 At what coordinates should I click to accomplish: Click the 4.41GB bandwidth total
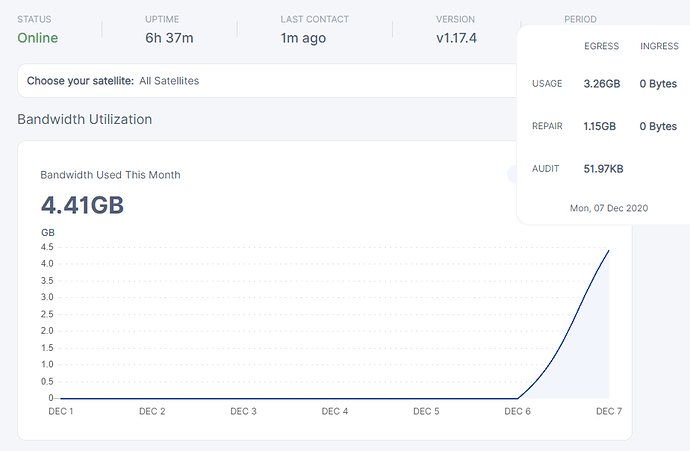[x=82, y=206]
